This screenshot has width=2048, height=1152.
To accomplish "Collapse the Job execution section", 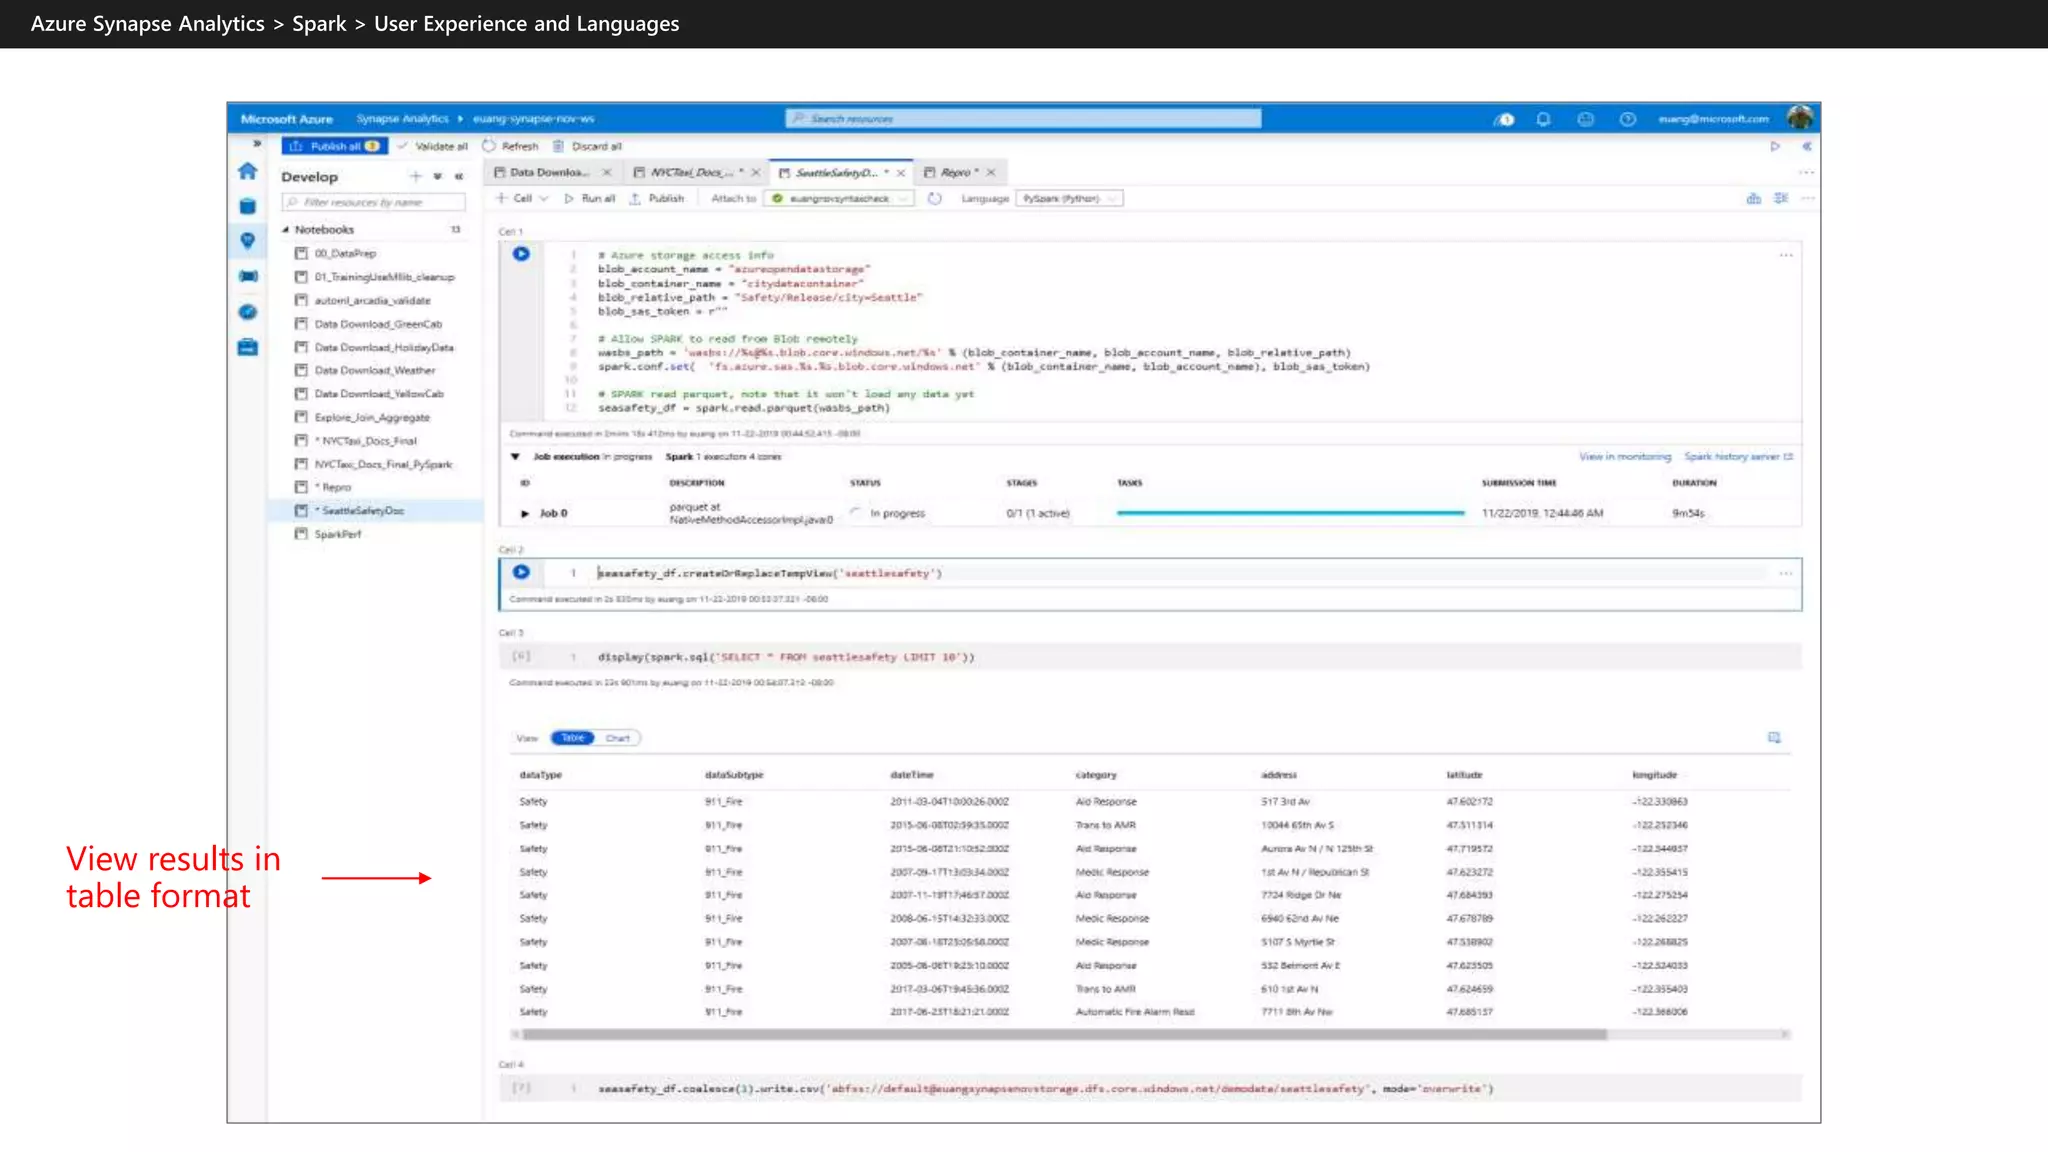I will coord(515,457).
